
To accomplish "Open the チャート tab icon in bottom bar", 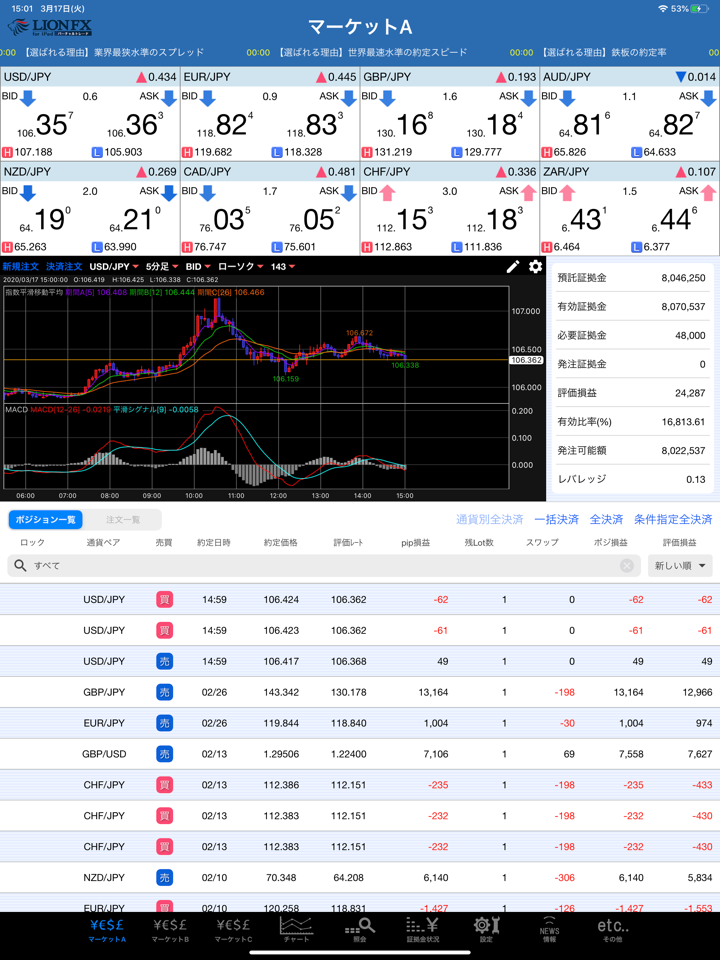I will (x=296, y=928).
